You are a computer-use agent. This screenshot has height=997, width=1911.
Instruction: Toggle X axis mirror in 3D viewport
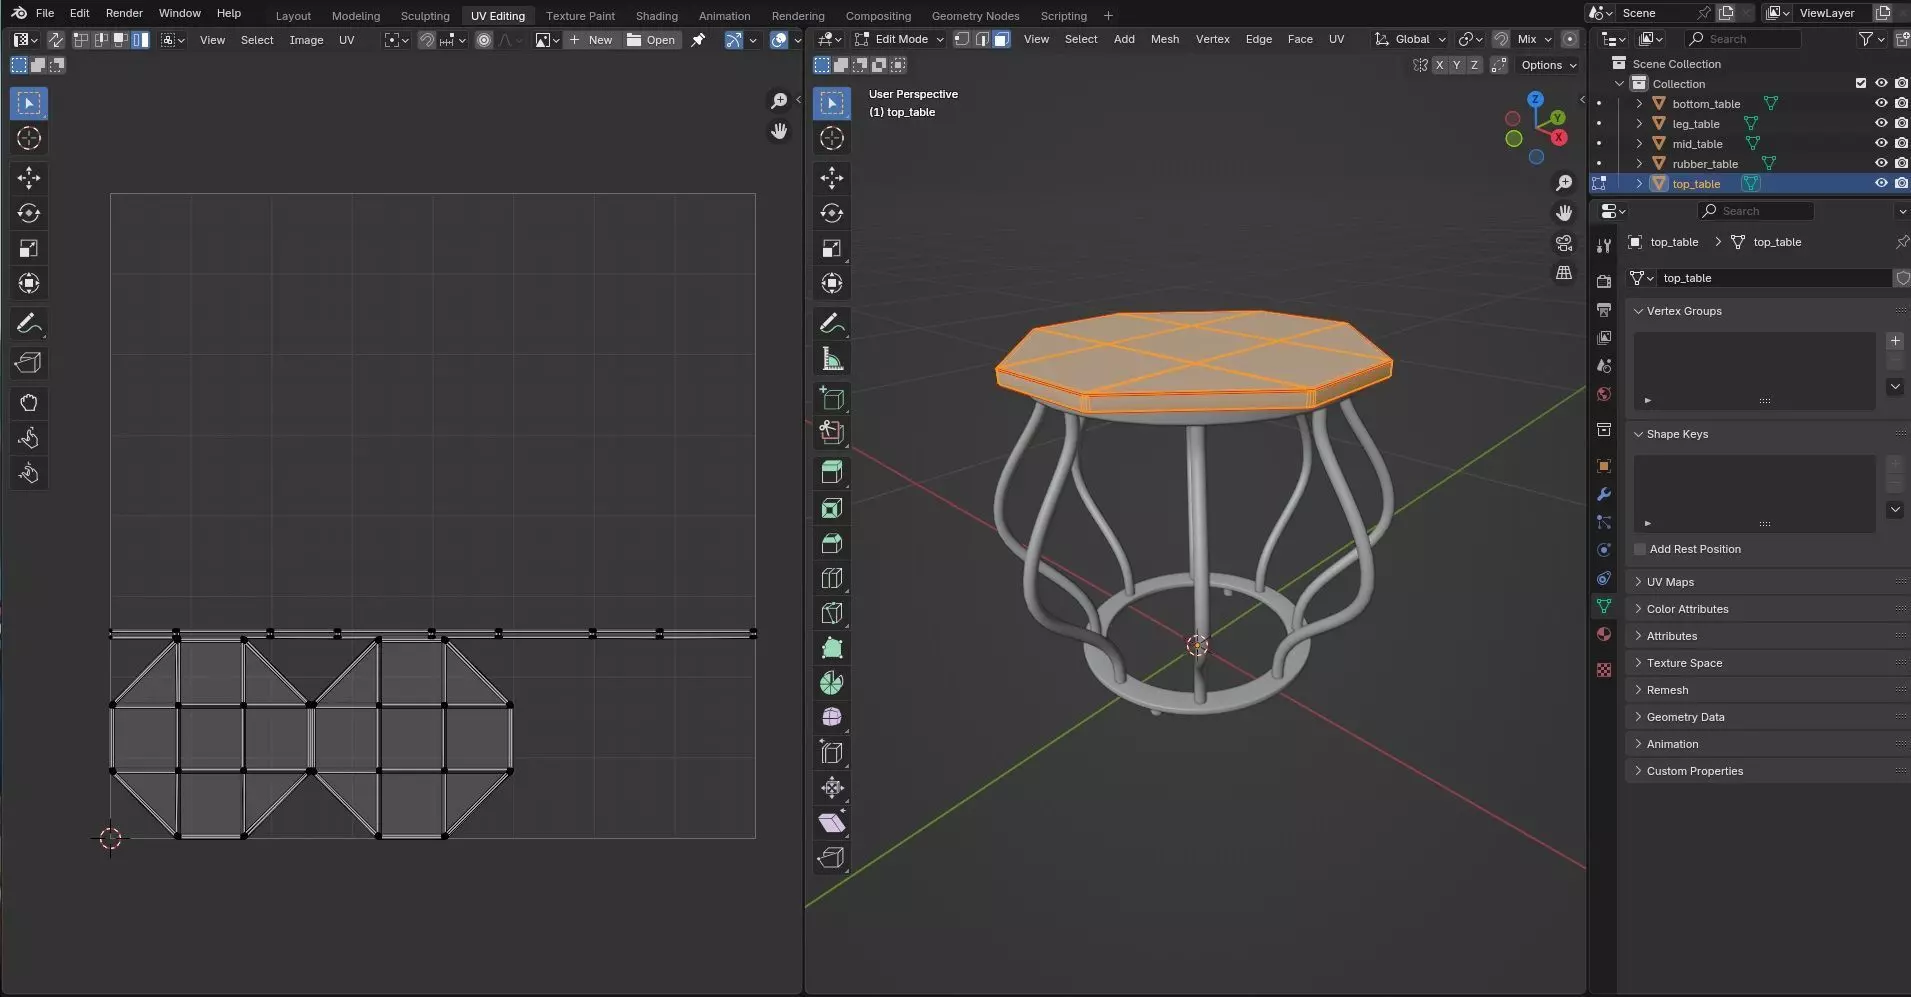(1439, 65)
